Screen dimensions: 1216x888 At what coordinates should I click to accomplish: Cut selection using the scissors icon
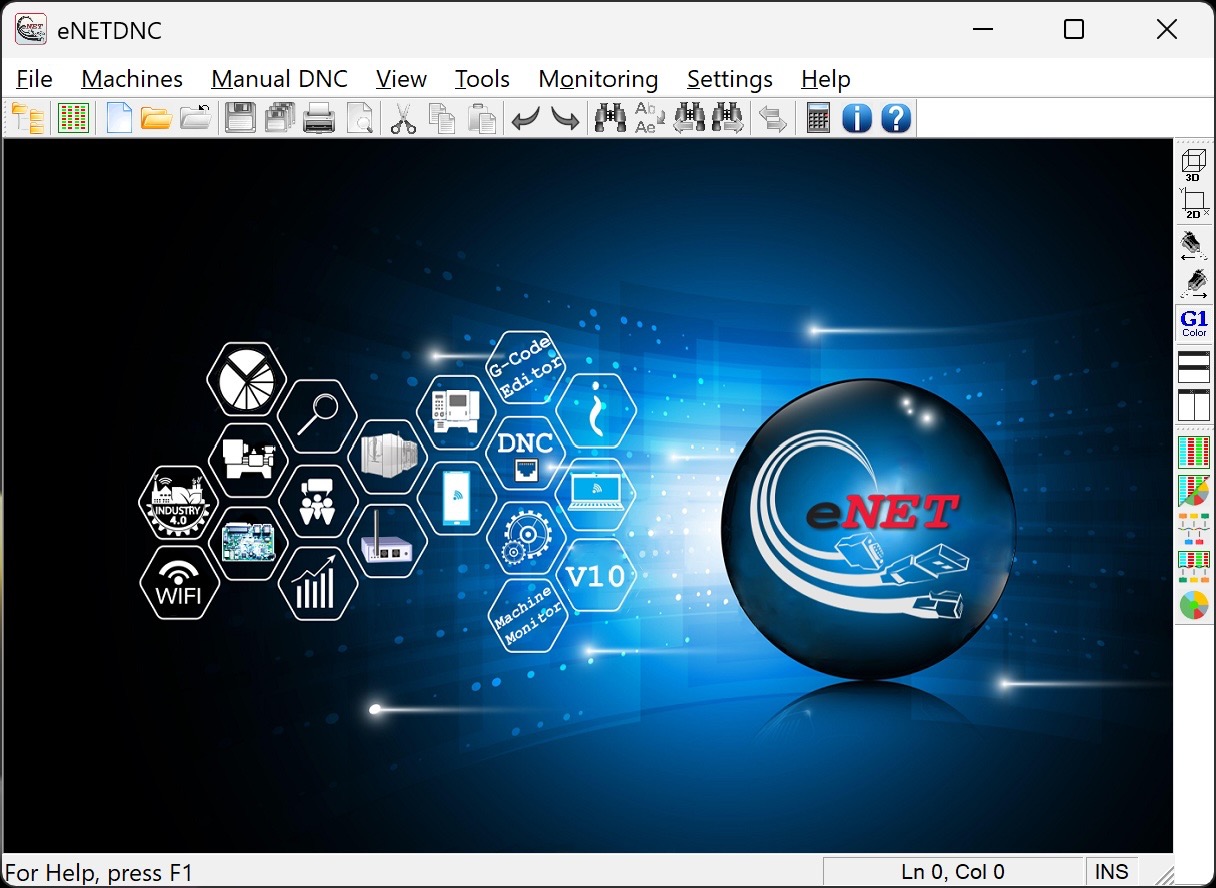[x=402, y=118]
